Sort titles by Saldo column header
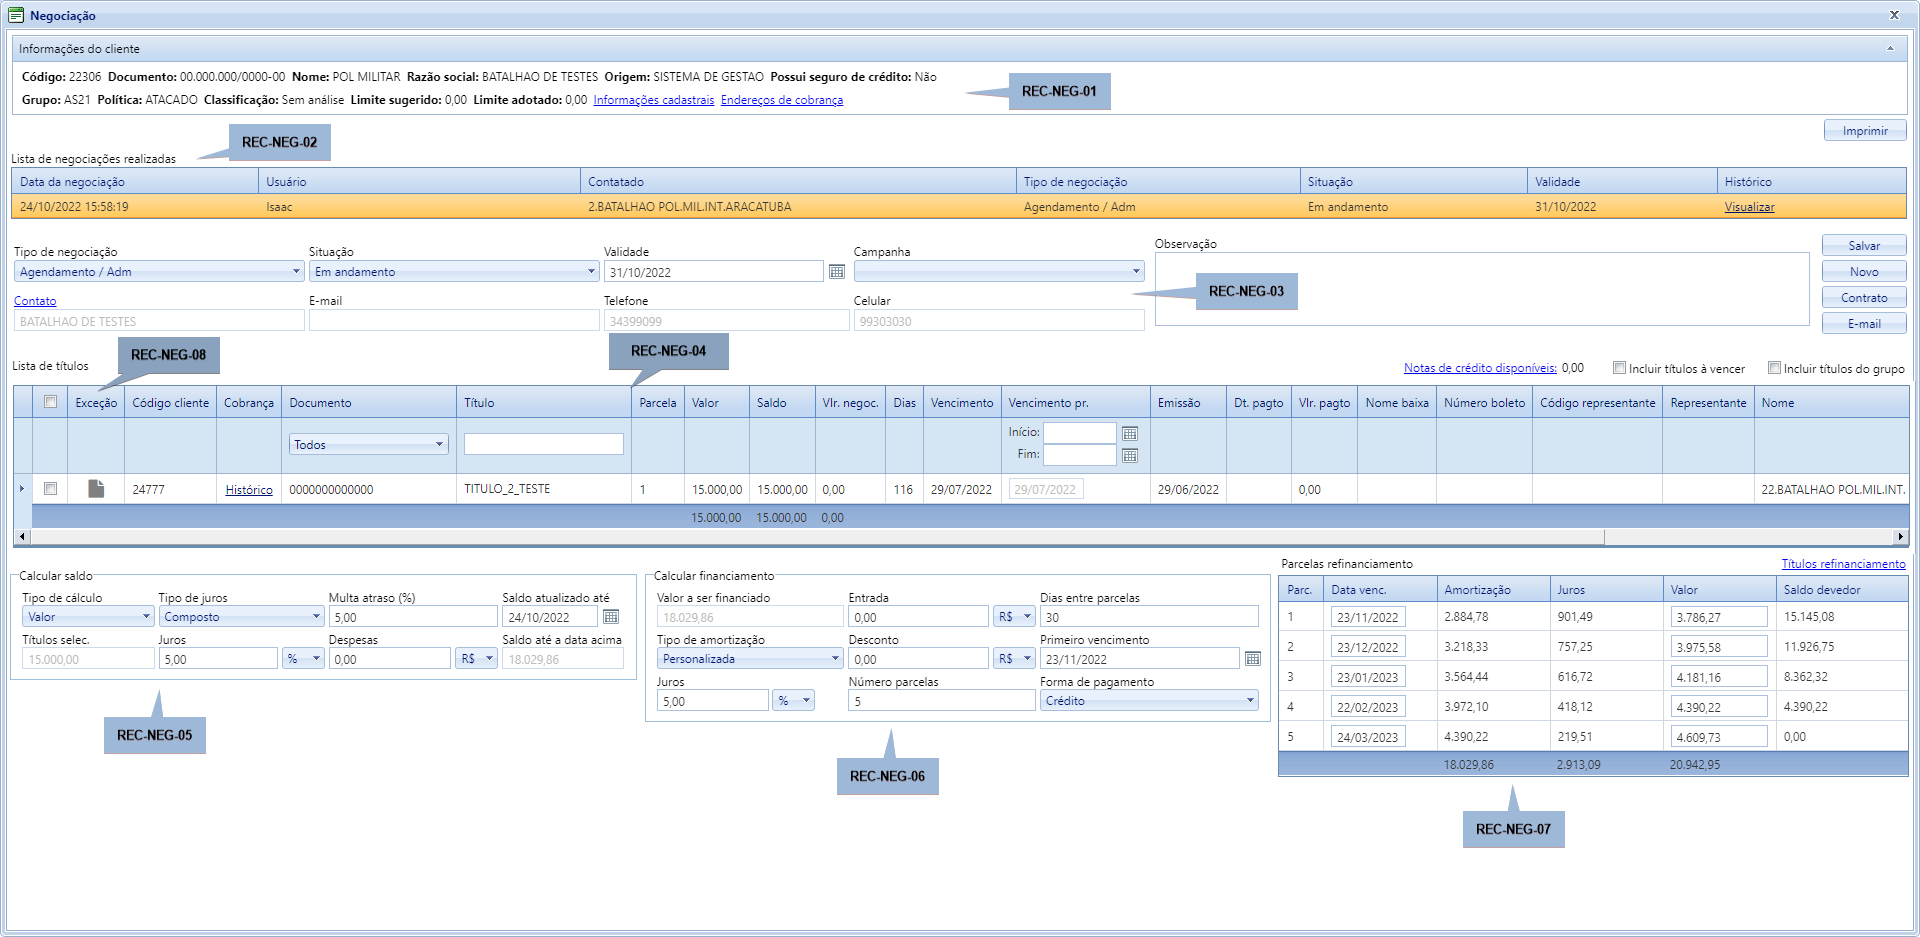1920x937 pixels. pyautogui.click(x=782, y=403)
